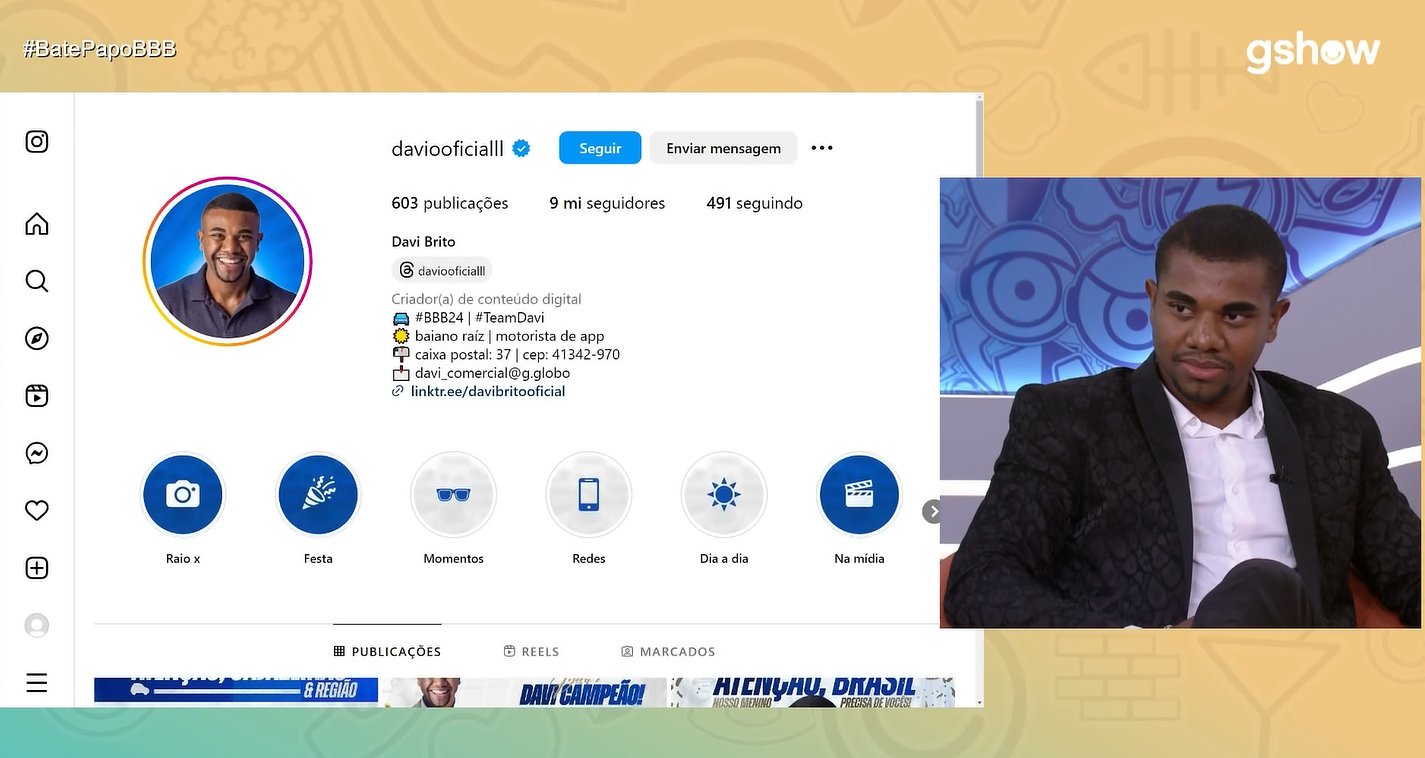This screenshot has width=1425, height=758.
Task: Click the gshow logo
Action: click(1313, 52)
